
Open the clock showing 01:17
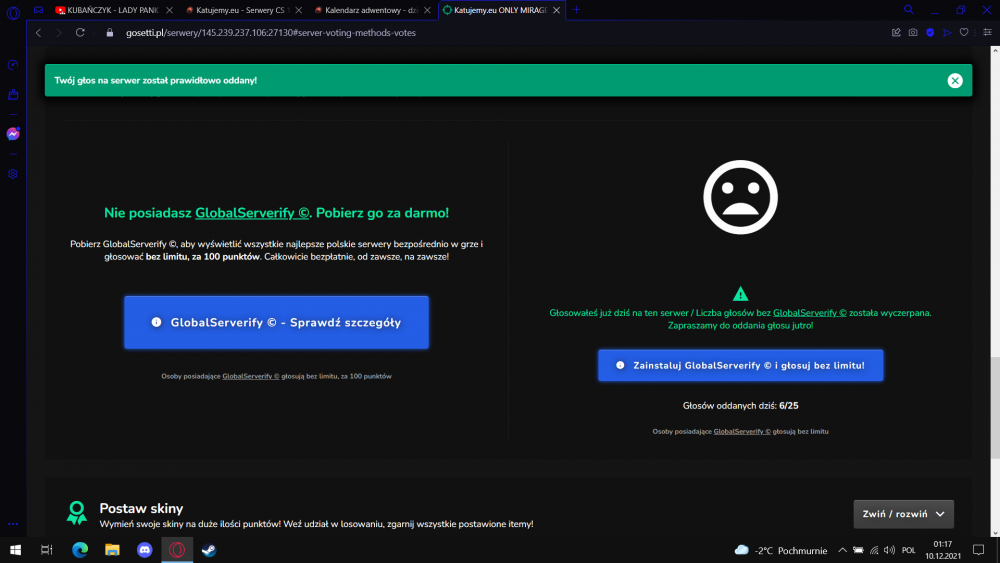coord(943,550)
